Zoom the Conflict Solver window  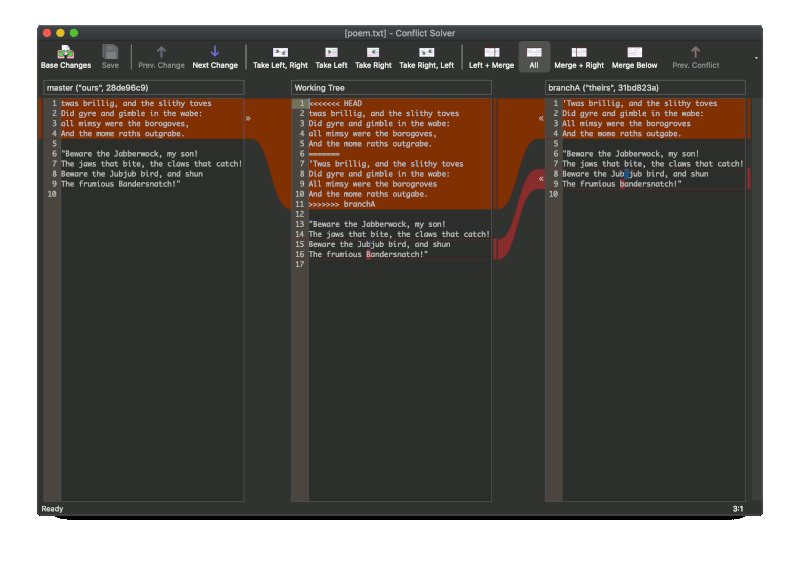tap(74, 33)
